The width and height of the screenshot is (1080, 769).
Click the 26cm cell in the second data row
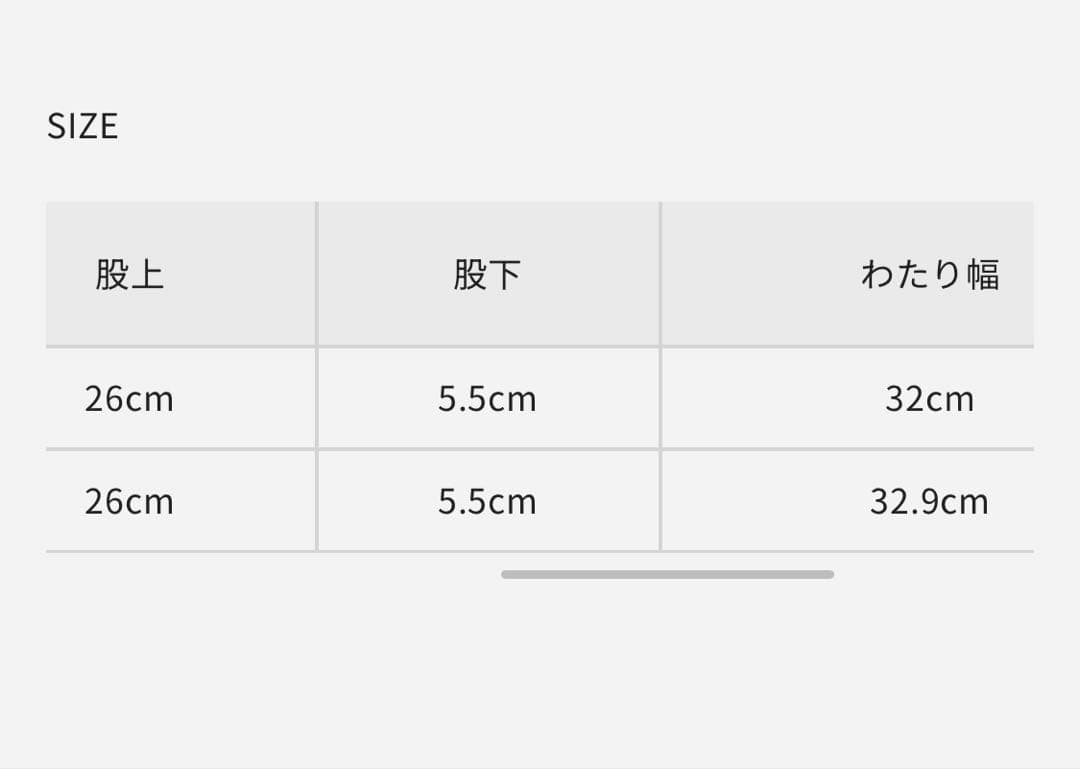tap(129, 501)
